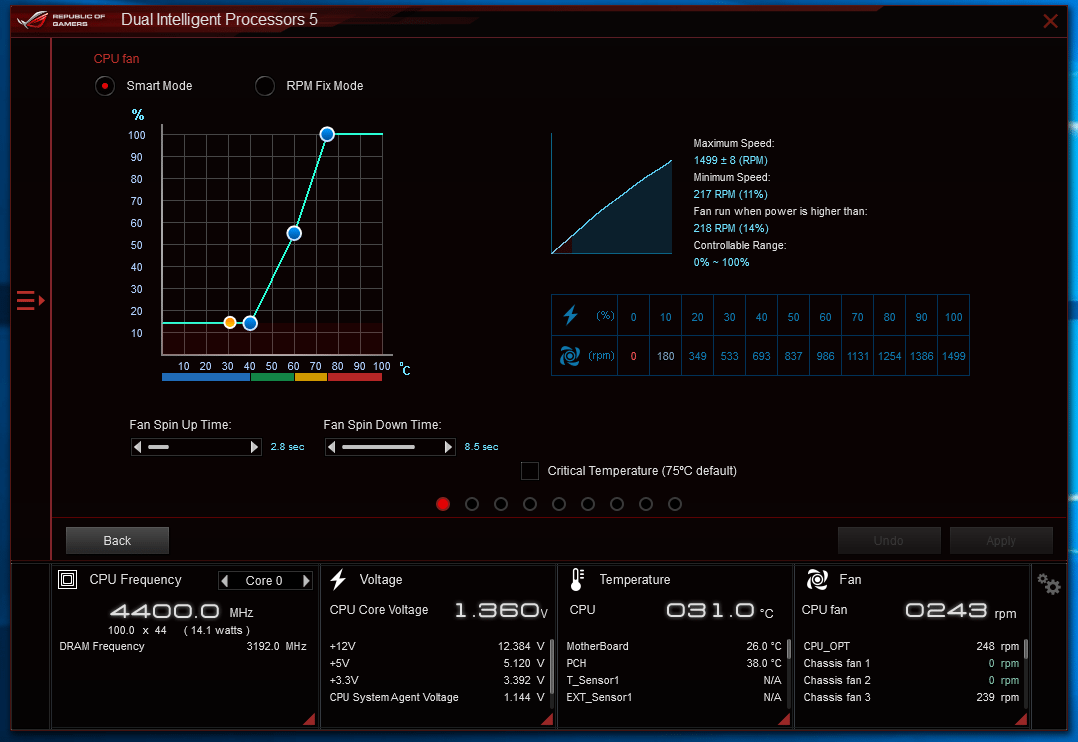Click the '180' rpm table cell

tap(666, 356)
